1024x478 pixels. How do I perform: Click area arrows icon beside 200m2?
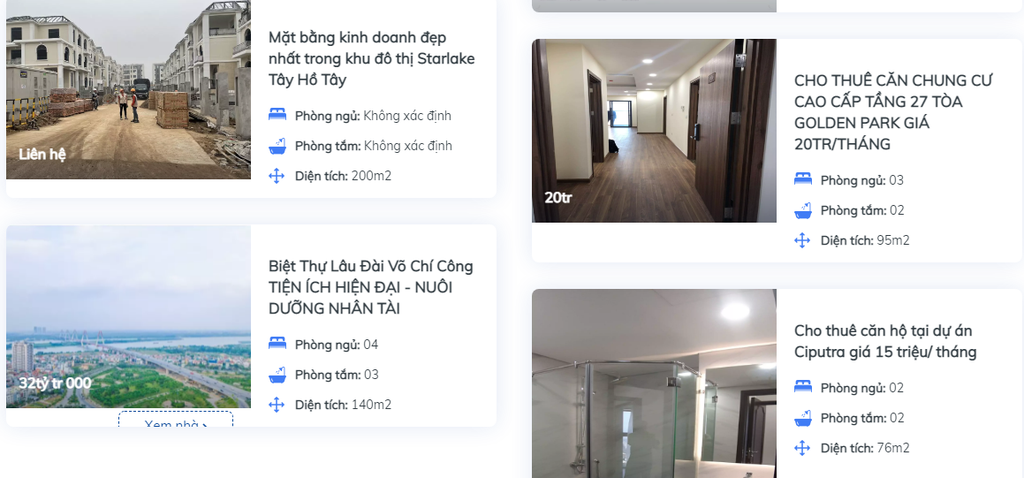pos(277,176)
